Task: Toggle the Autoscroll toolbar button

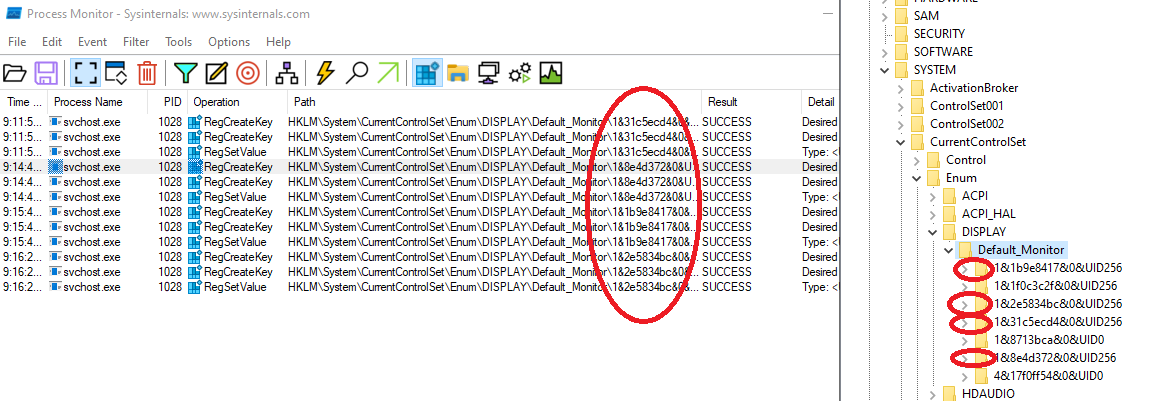Action: click(x=115, y=73)
